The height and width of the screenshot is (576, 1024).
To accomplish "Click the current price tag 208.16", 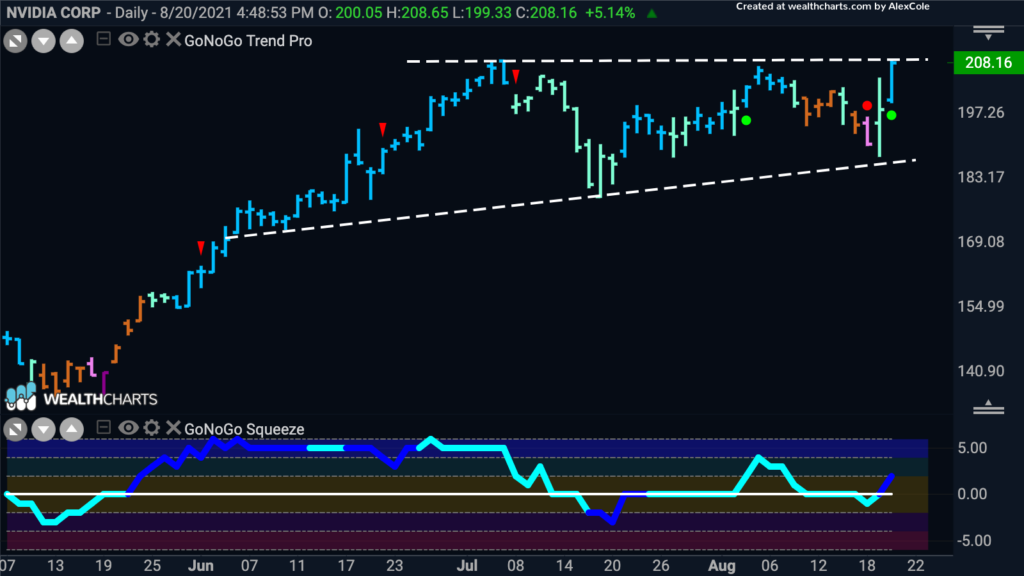I will coord(988,63).
